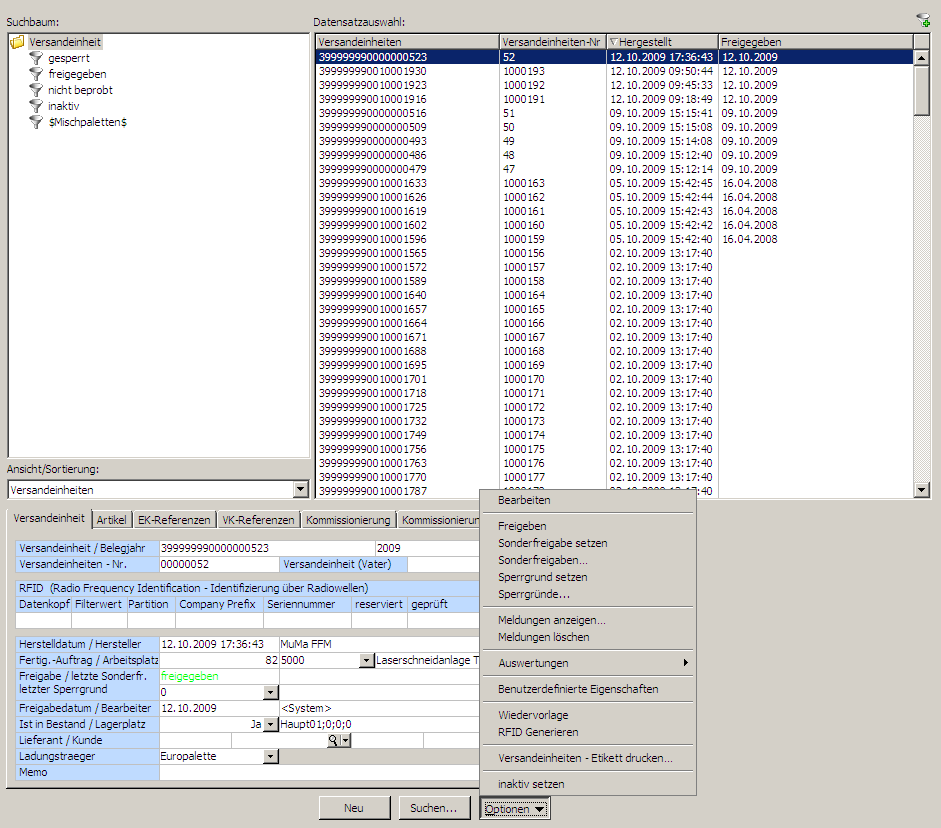Switch to the EK-Referenzen tab

[174, 520]
